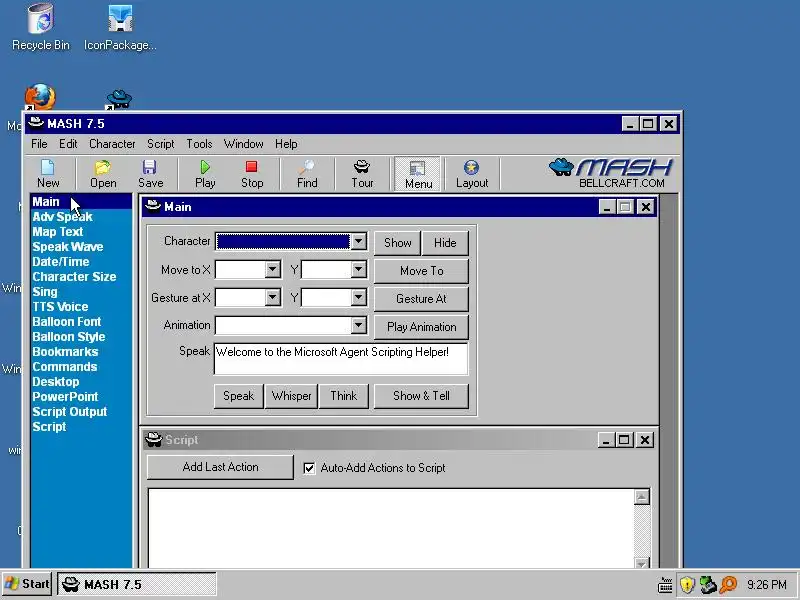
Task: Stop playback with red Stop icon
Action: (x=252, y=174)
